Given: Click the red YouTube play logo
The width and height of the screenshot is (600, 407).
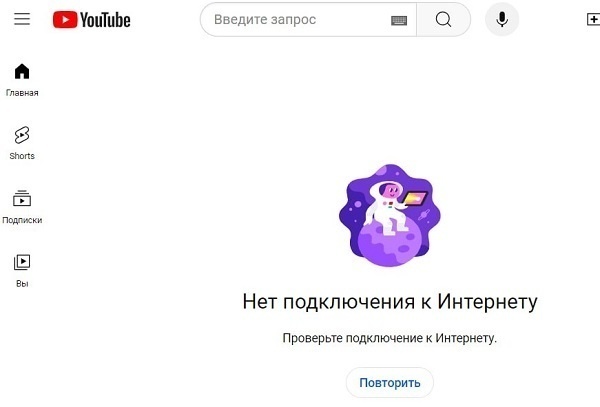Looking at the screenshot, I should [x=65, y=20].
